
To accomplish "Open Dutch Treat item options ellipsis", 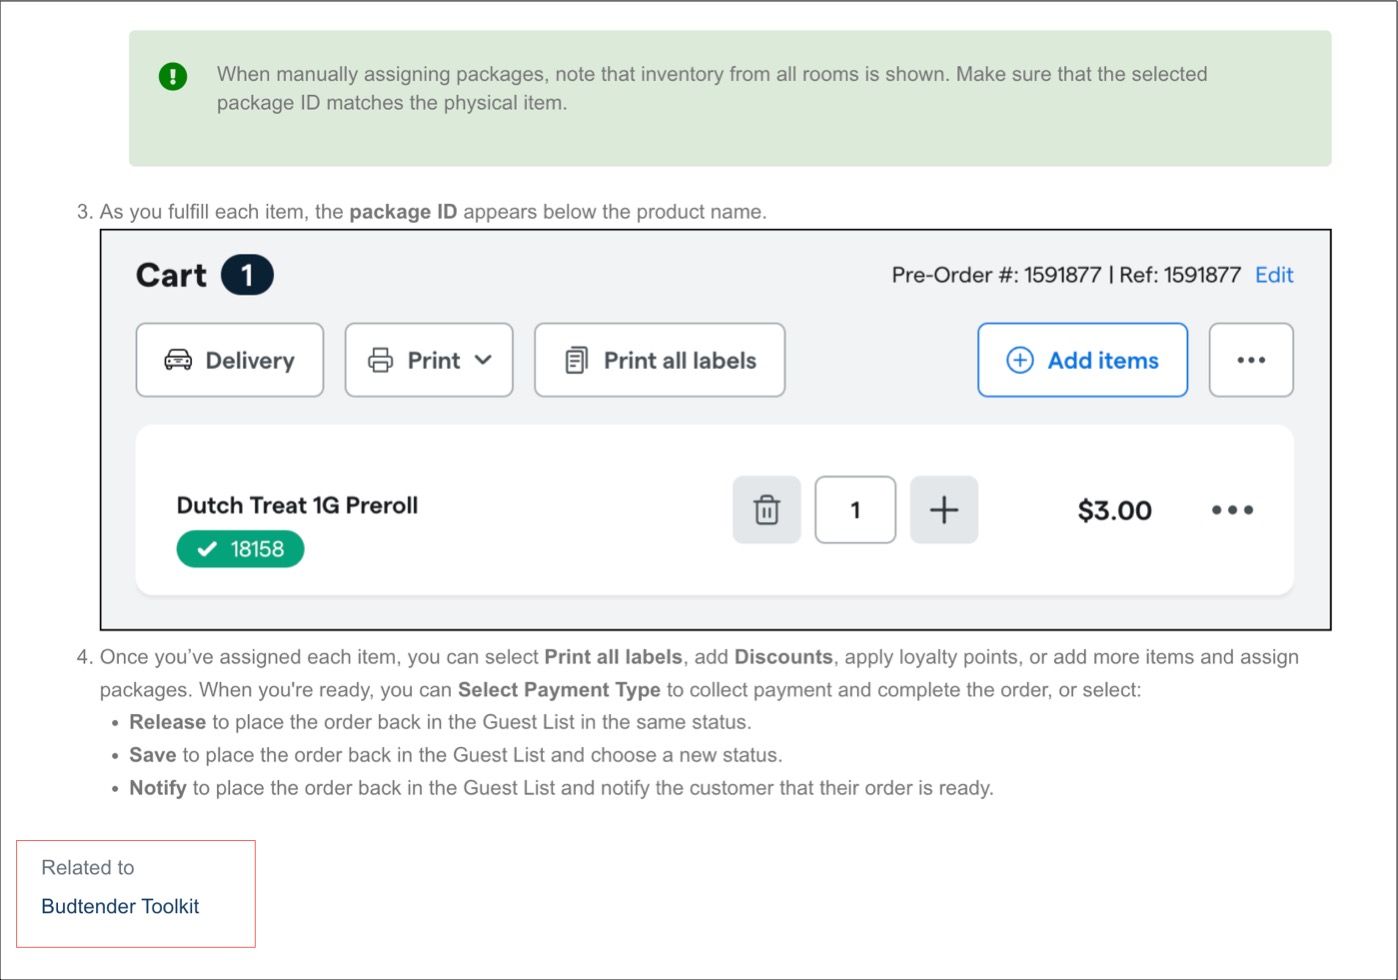I will (1232, 510).
